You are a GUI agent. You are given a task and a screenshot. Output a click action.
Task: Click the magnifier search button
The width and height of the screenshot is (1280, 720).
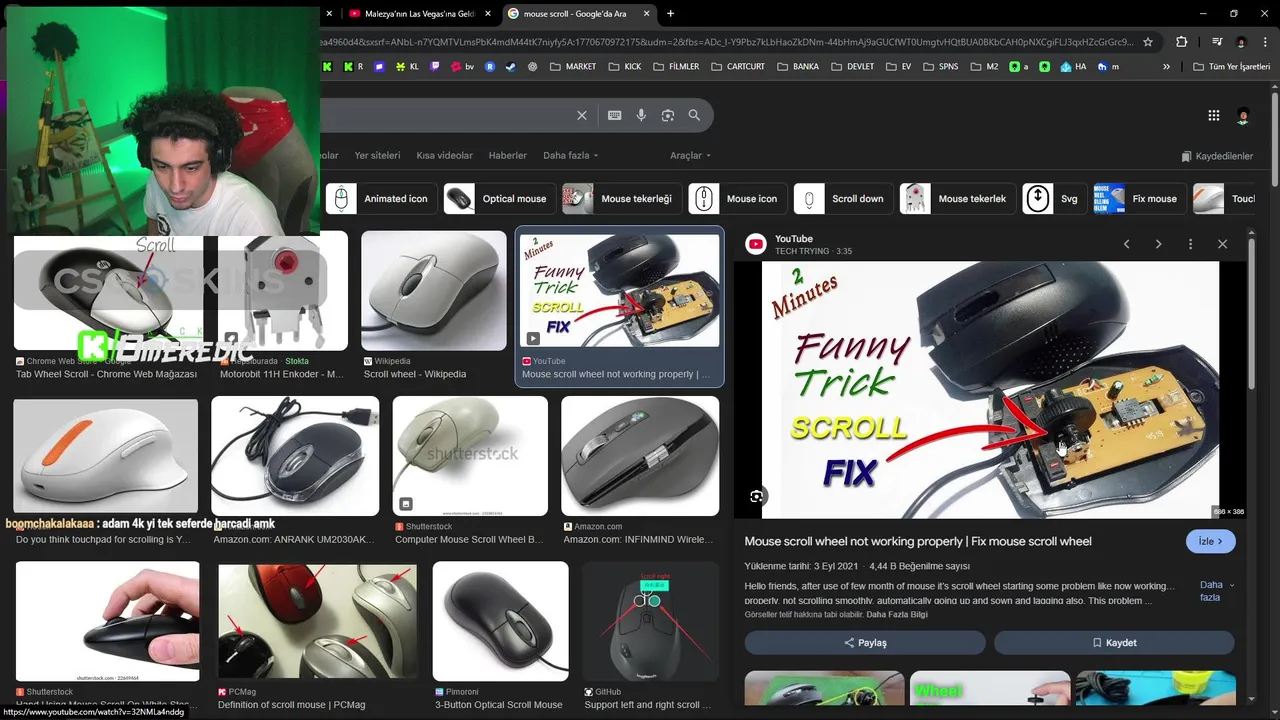[x=694, y=115]
